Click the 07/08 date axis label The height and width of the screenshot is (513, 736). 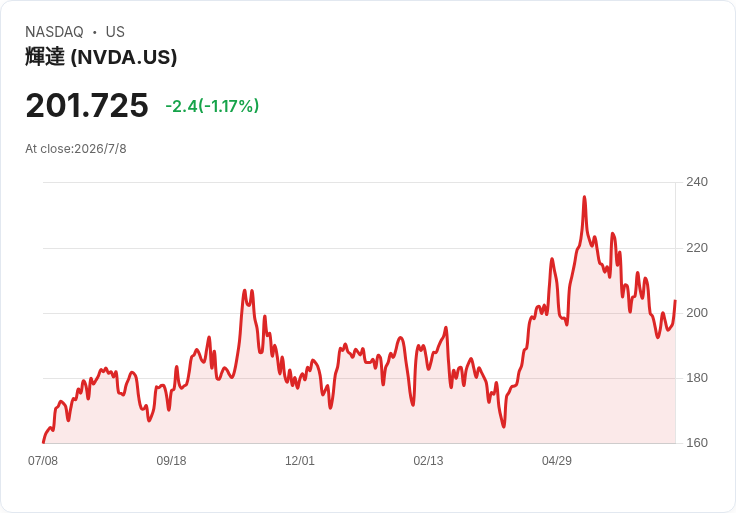[43, 460]
